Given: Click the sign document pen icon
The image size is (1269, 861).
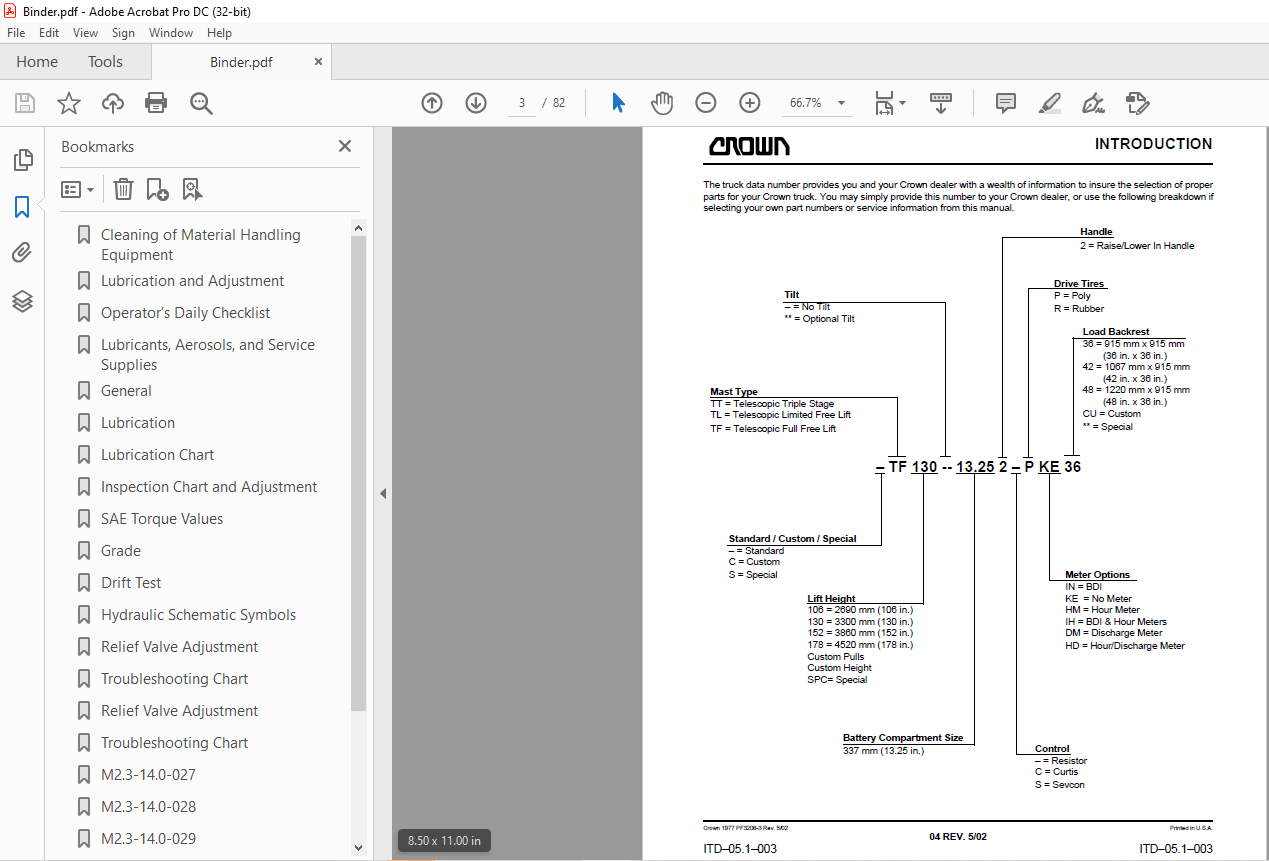Looking at the screenshot, I should pos(1093,103).
